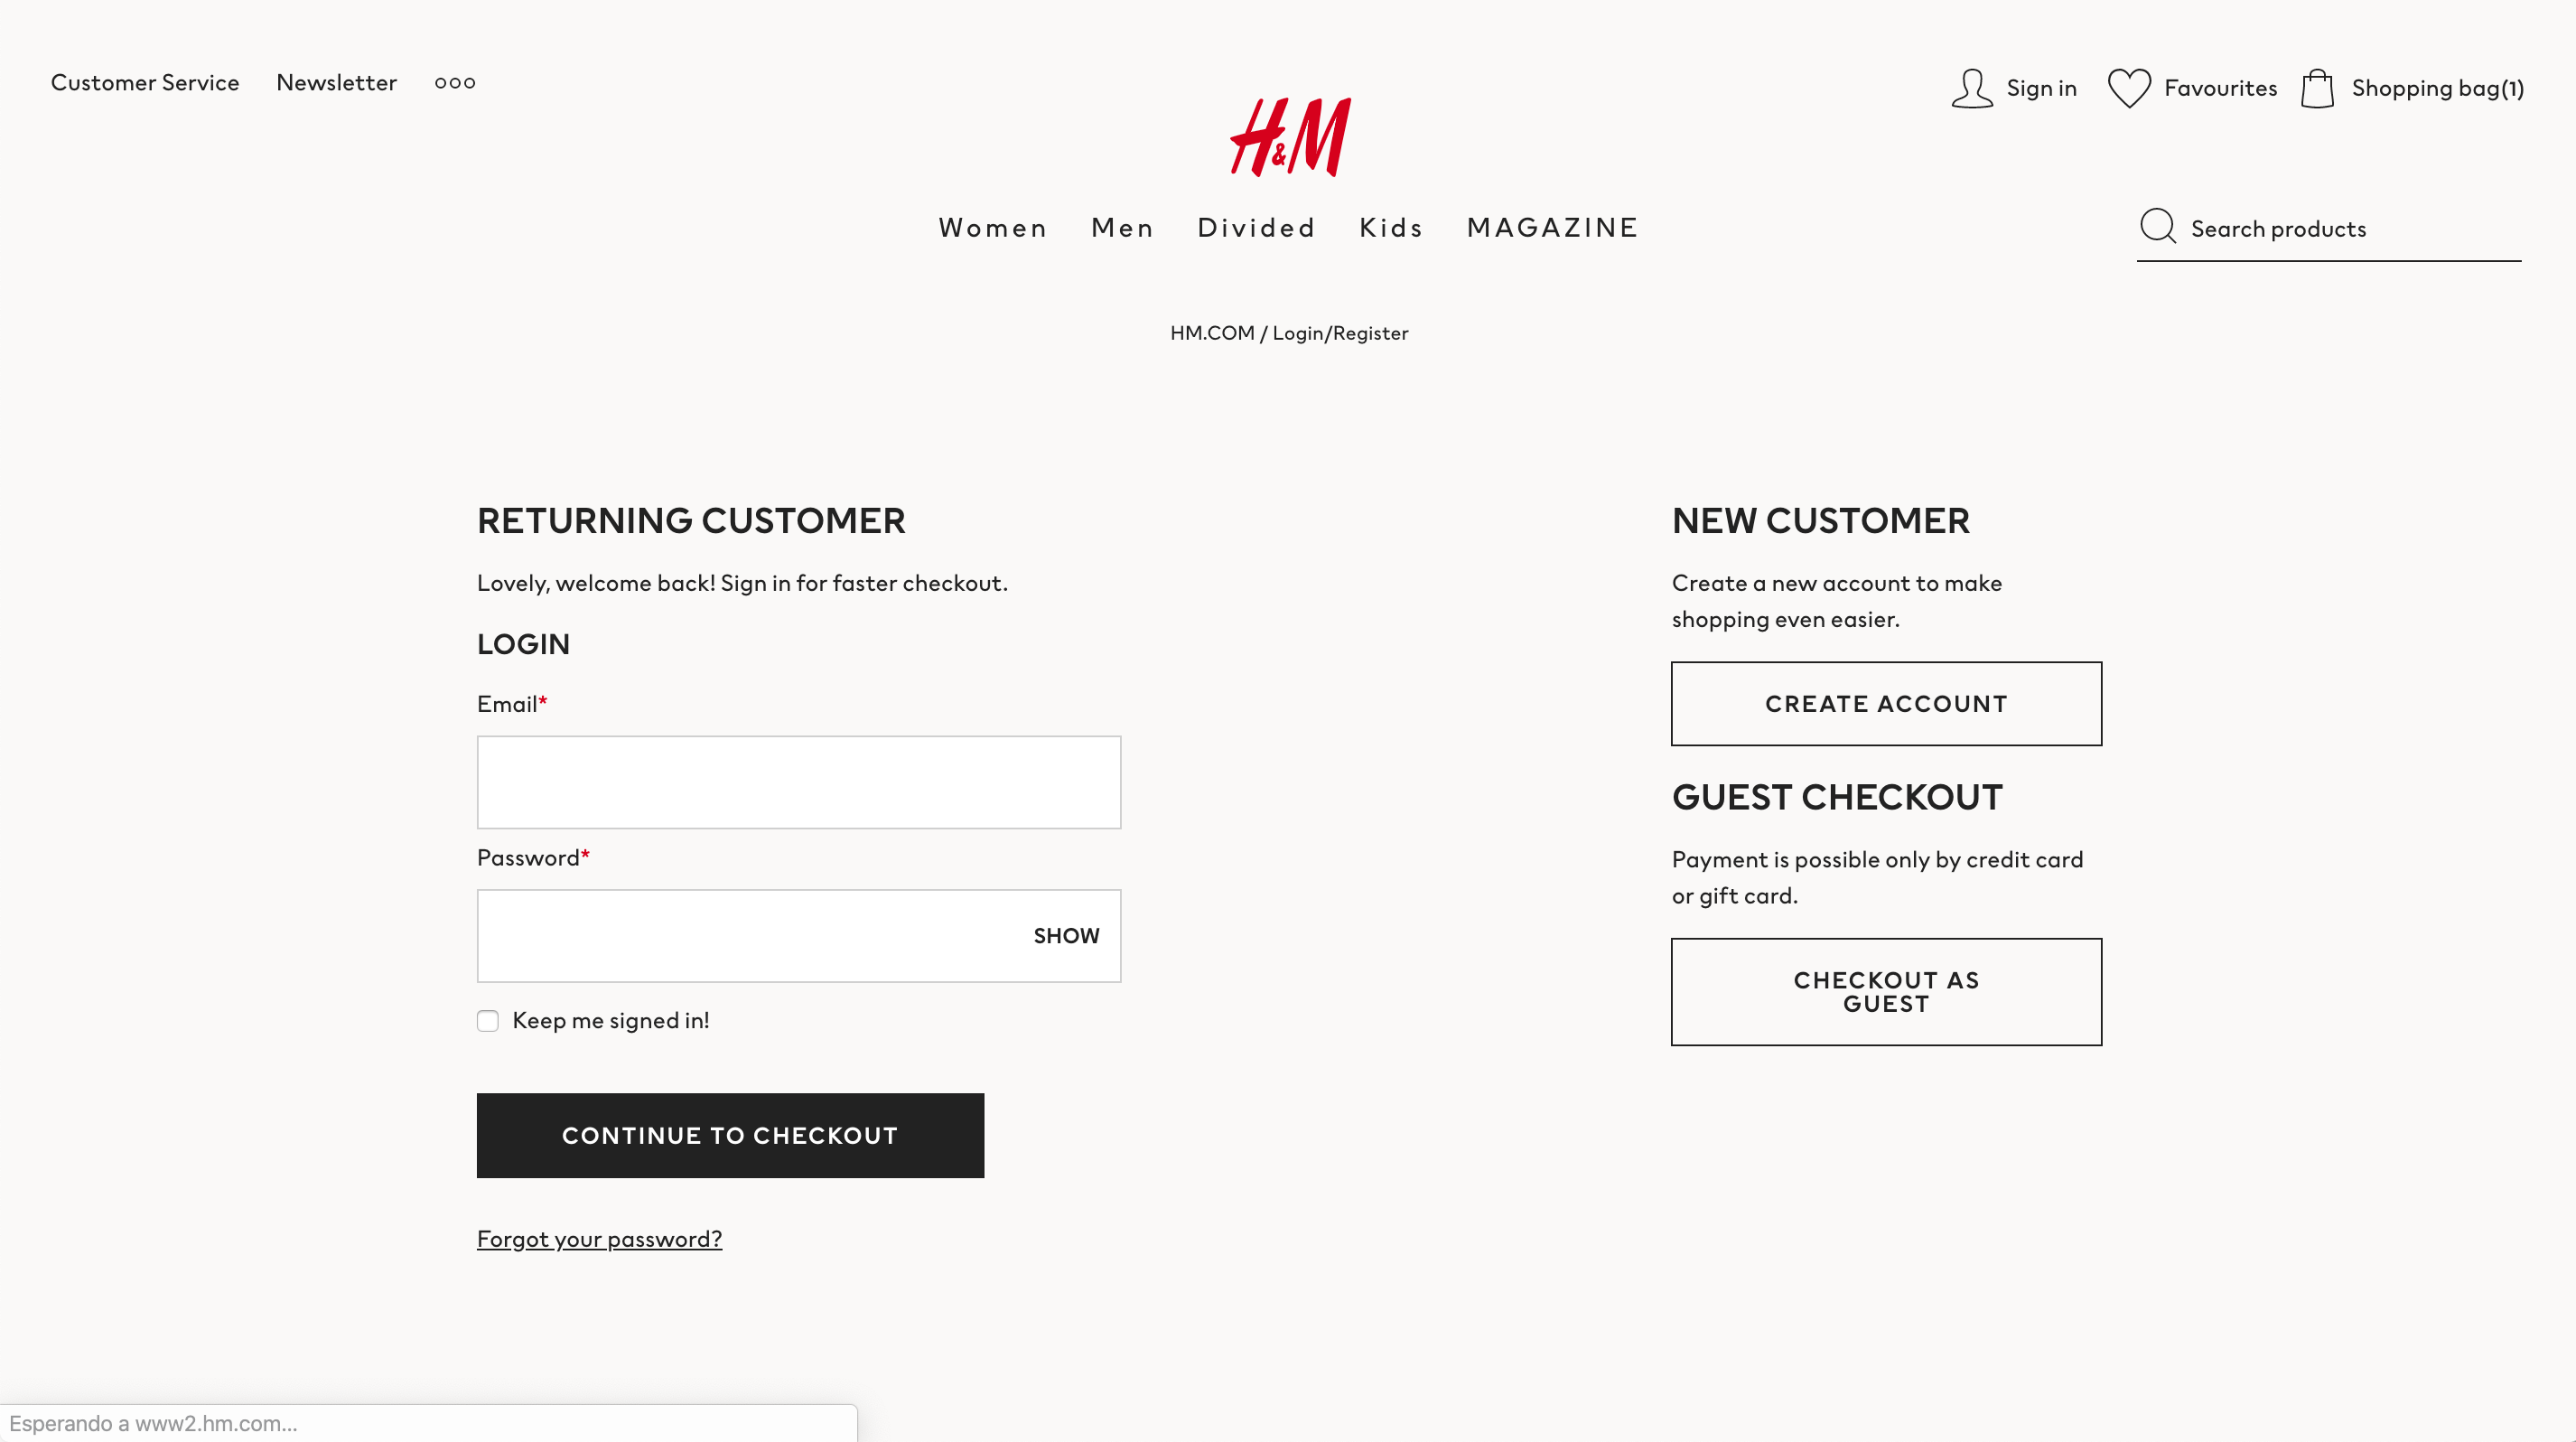Screen dimensions: 2576x1442
Task: Click the three-dot region selector icon
Action: [x=455, y=83]
